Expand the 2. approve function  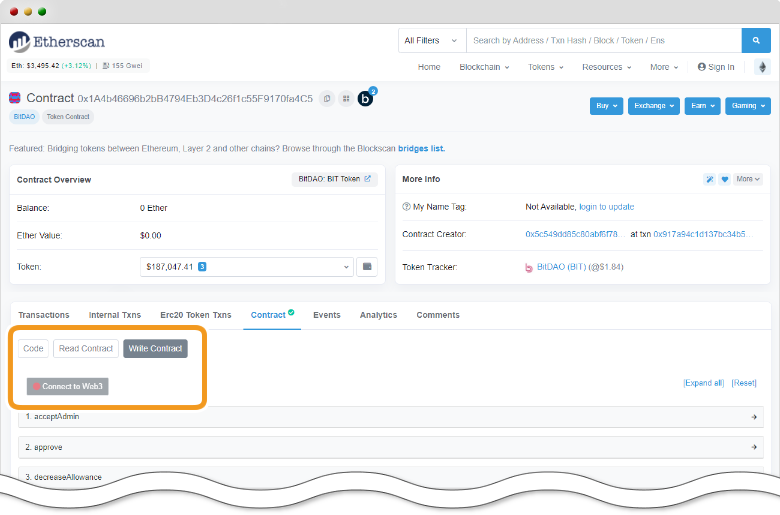(x=390, y=447)
